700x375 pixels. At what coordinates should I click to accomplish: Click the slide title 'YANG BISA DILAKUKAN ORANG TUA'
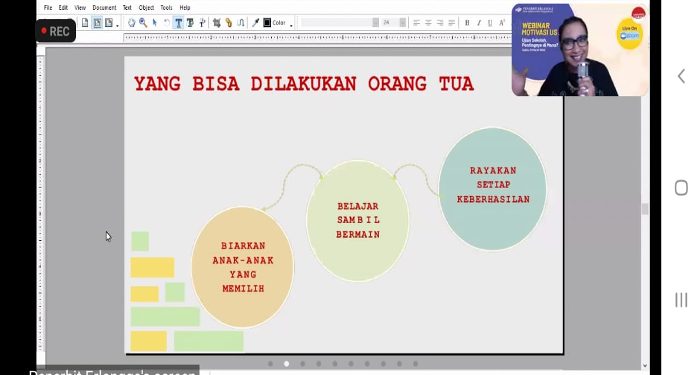[304, 84]
